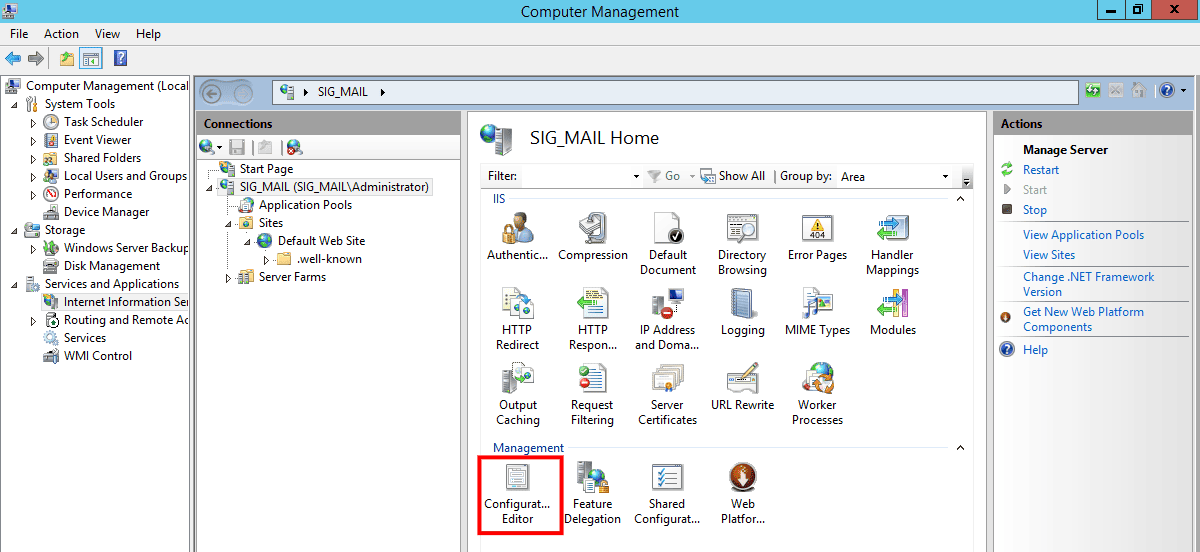Open the URL Rewrite feature
The height and width of the screenshot is (552, 1200).
pyautogui.click(x=742, y=387)
